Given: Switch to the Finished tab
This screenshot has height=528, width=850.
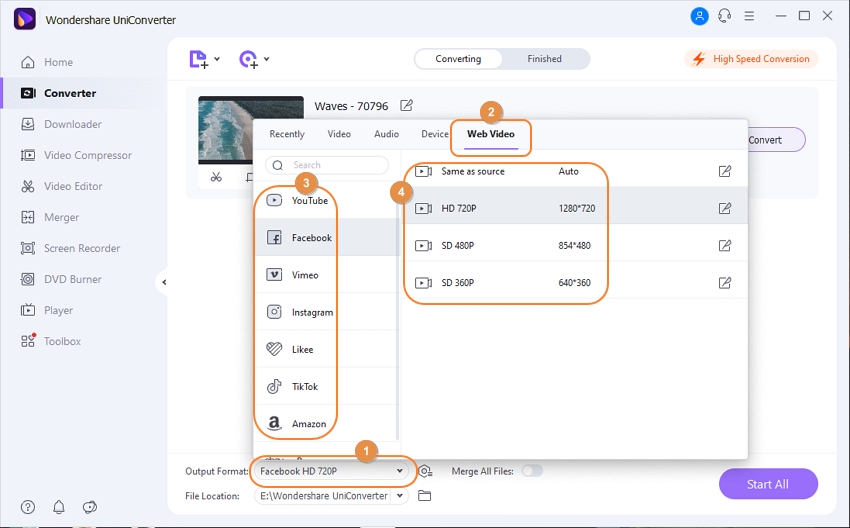Looking at the screenshot, I should (x=544, y=59).
